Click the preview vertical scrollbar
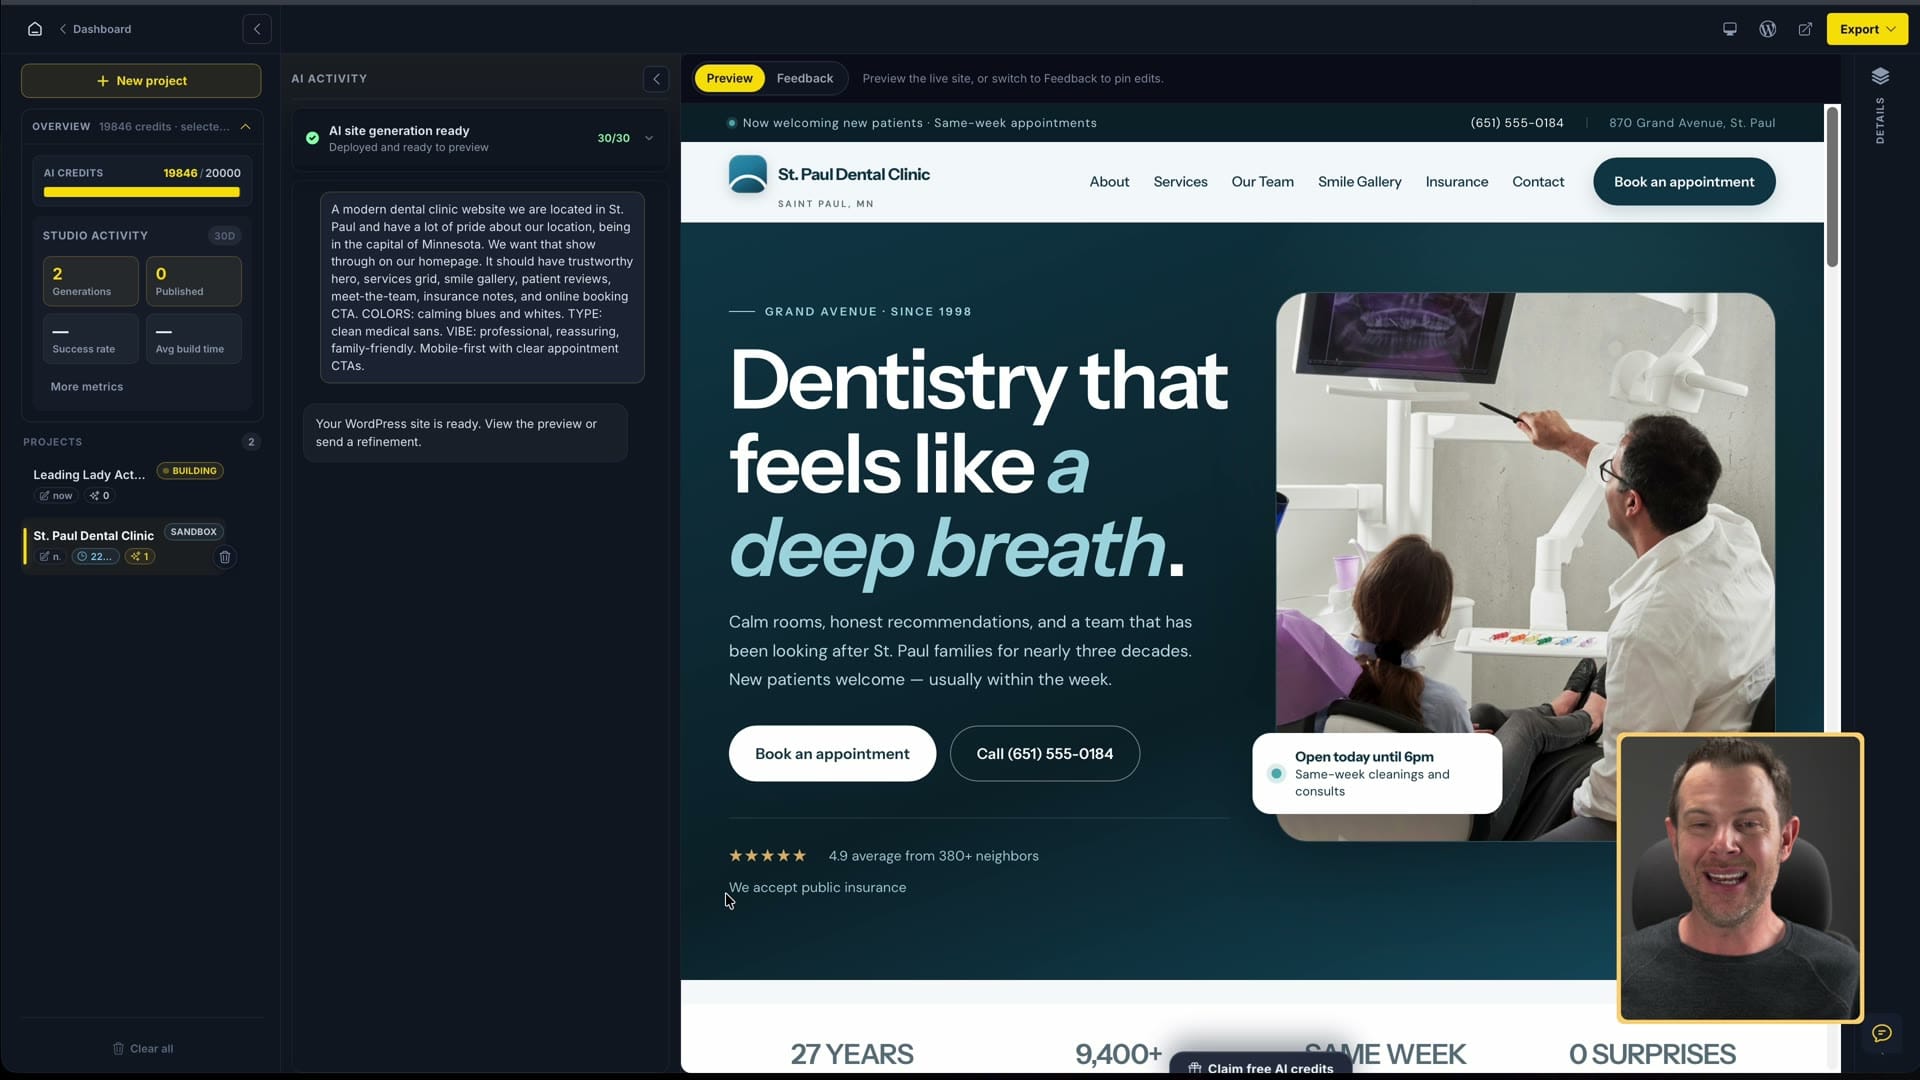Image resolution: width=1920 pixels, height=1080 pixels. tap(1832, 186)
